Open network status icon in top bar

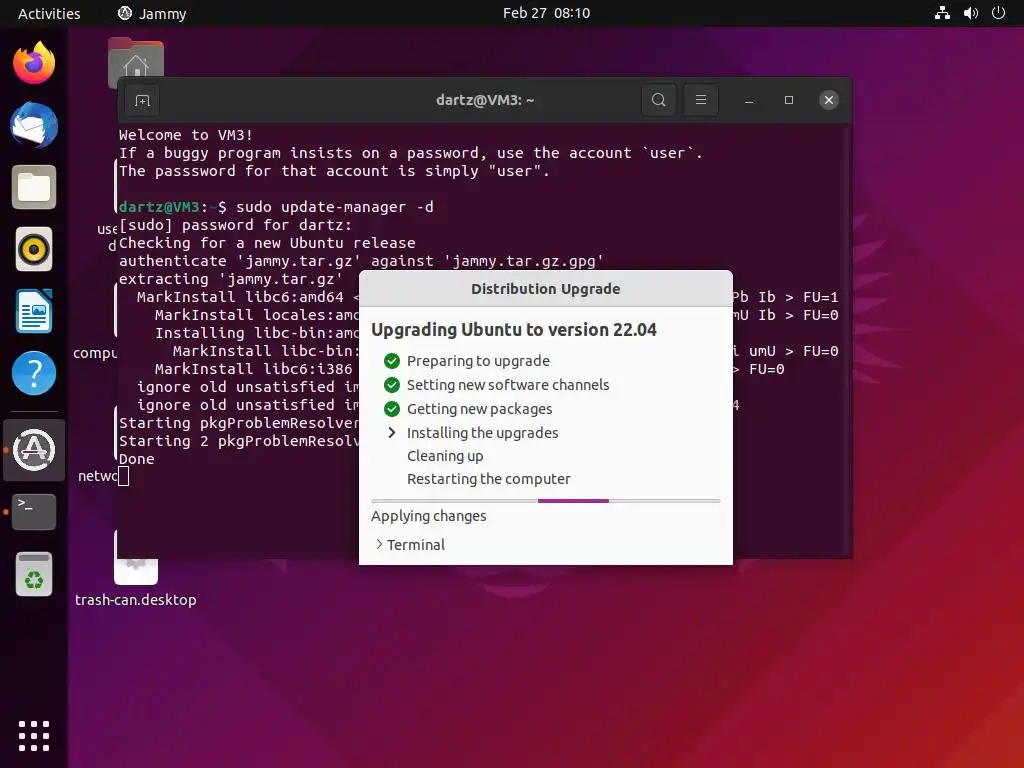pyautogui.click(x=942, y=13)
